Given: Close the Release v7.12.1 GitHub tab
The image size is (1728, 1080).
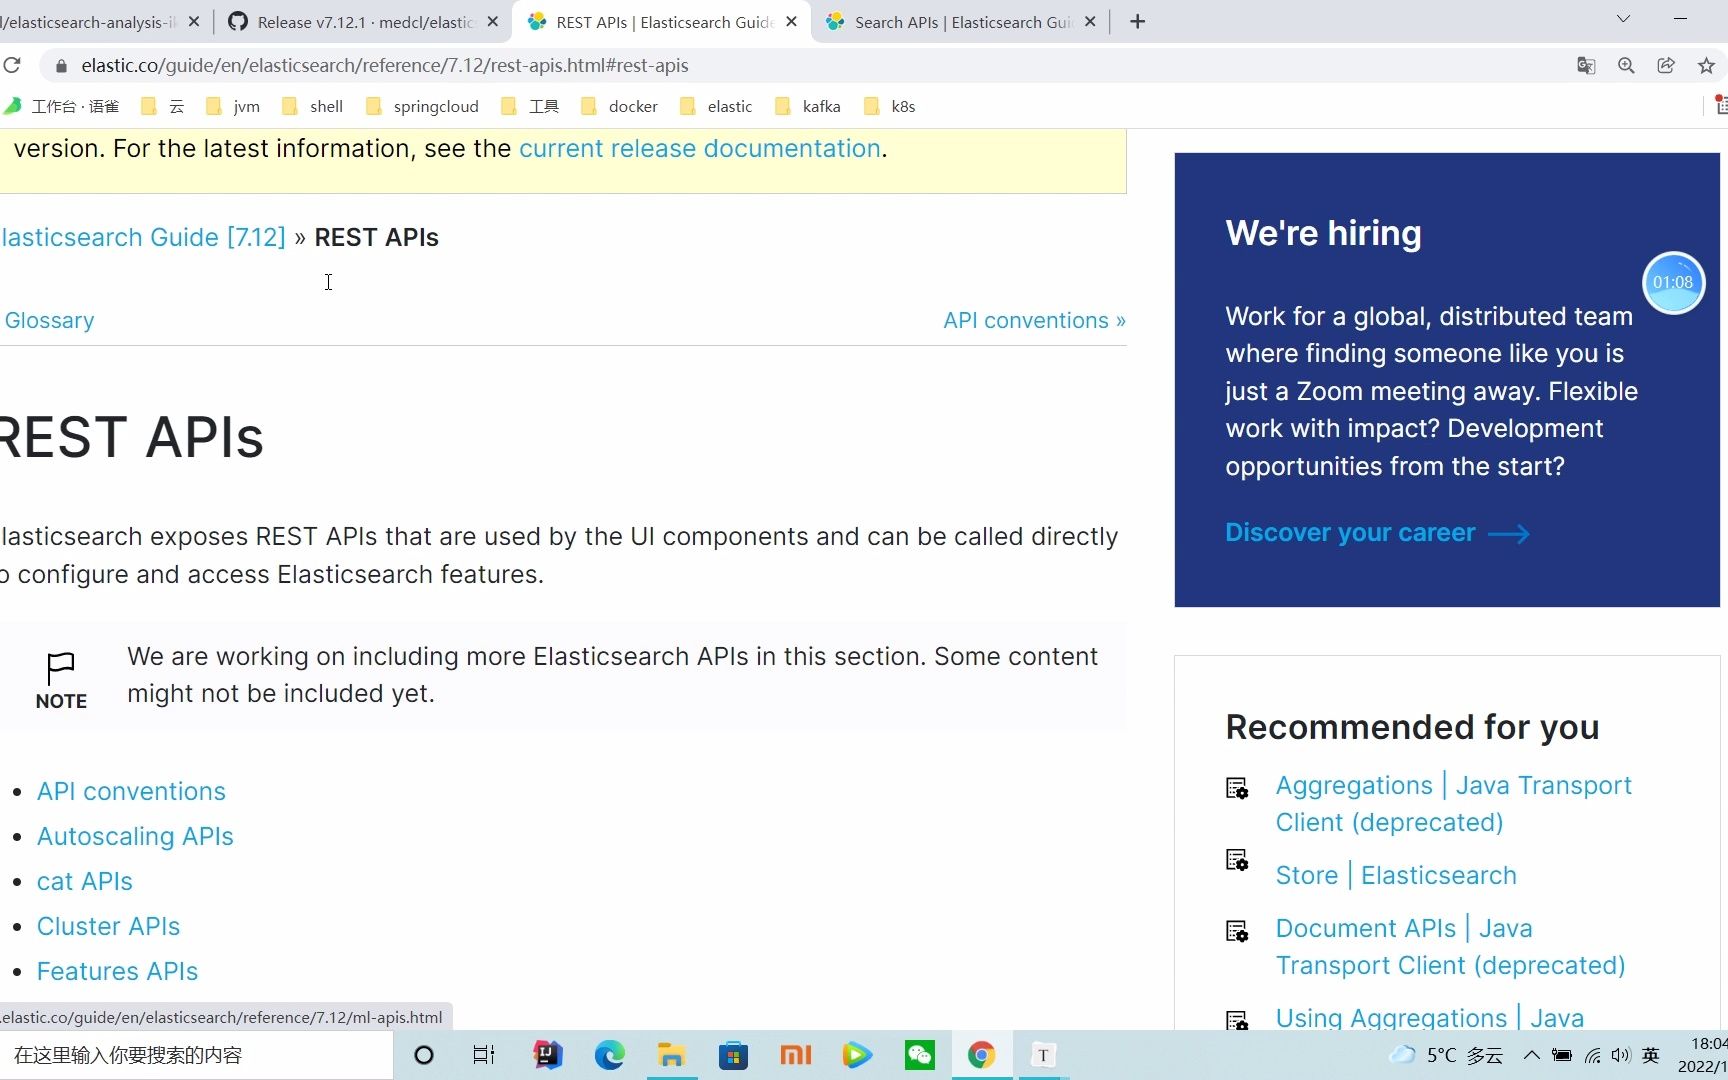Looking at the screenshot, I should 492,22.
